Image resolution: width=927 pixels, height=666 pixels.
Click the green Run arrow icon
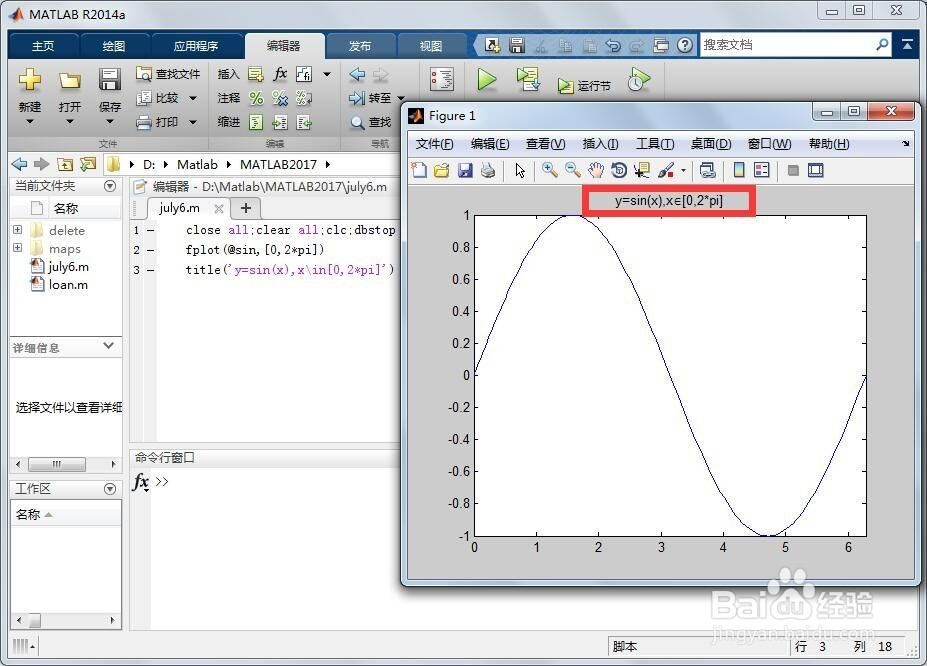(487, 79)
